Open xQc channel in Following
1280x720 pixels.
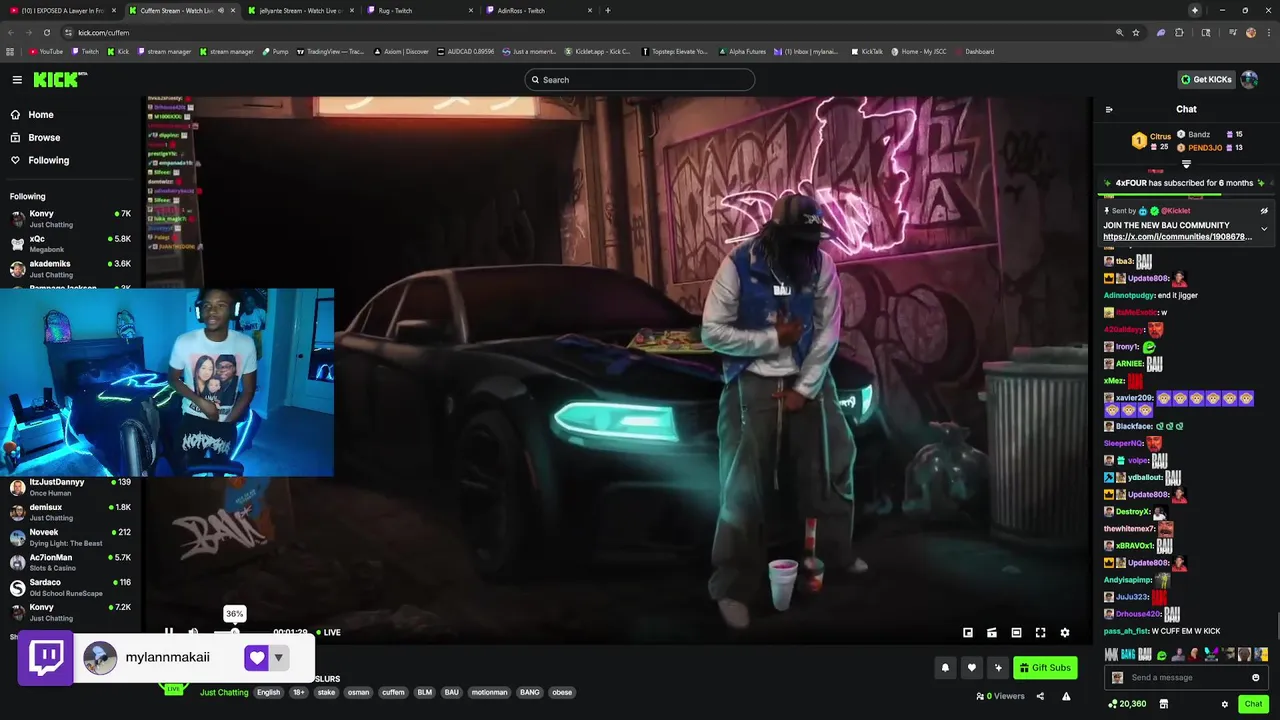click(70, 244)
